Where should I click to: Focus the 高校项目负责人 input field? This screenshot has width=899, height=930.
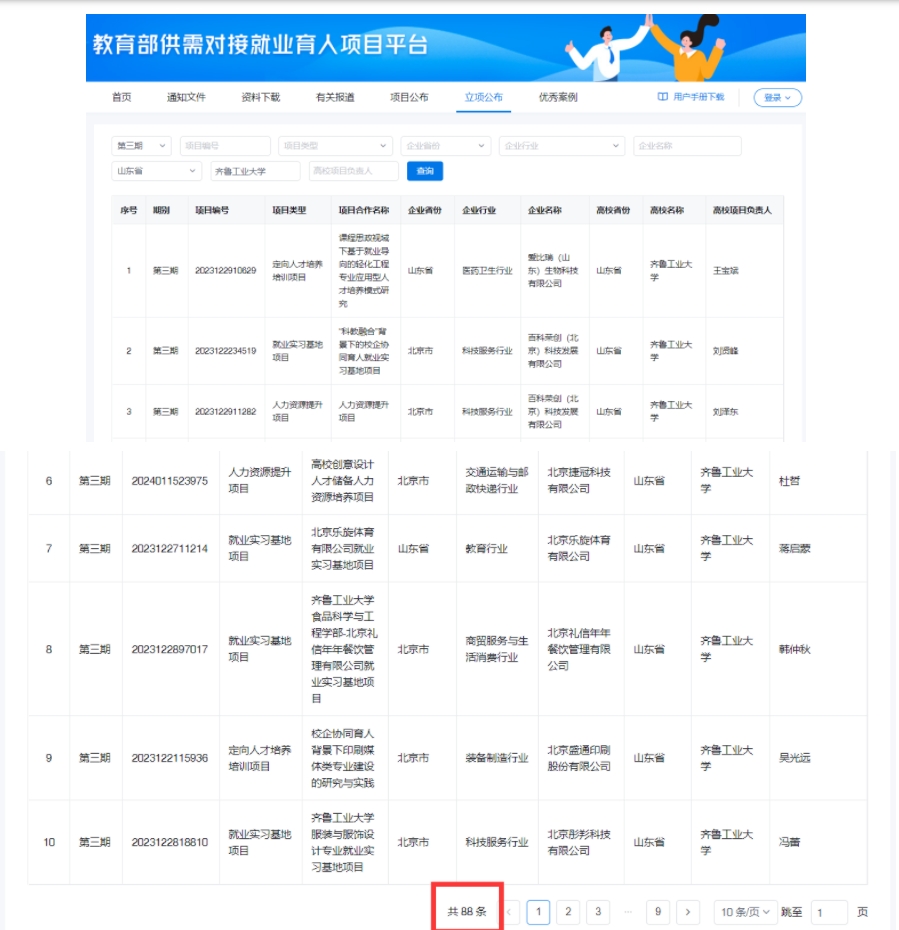353,171
